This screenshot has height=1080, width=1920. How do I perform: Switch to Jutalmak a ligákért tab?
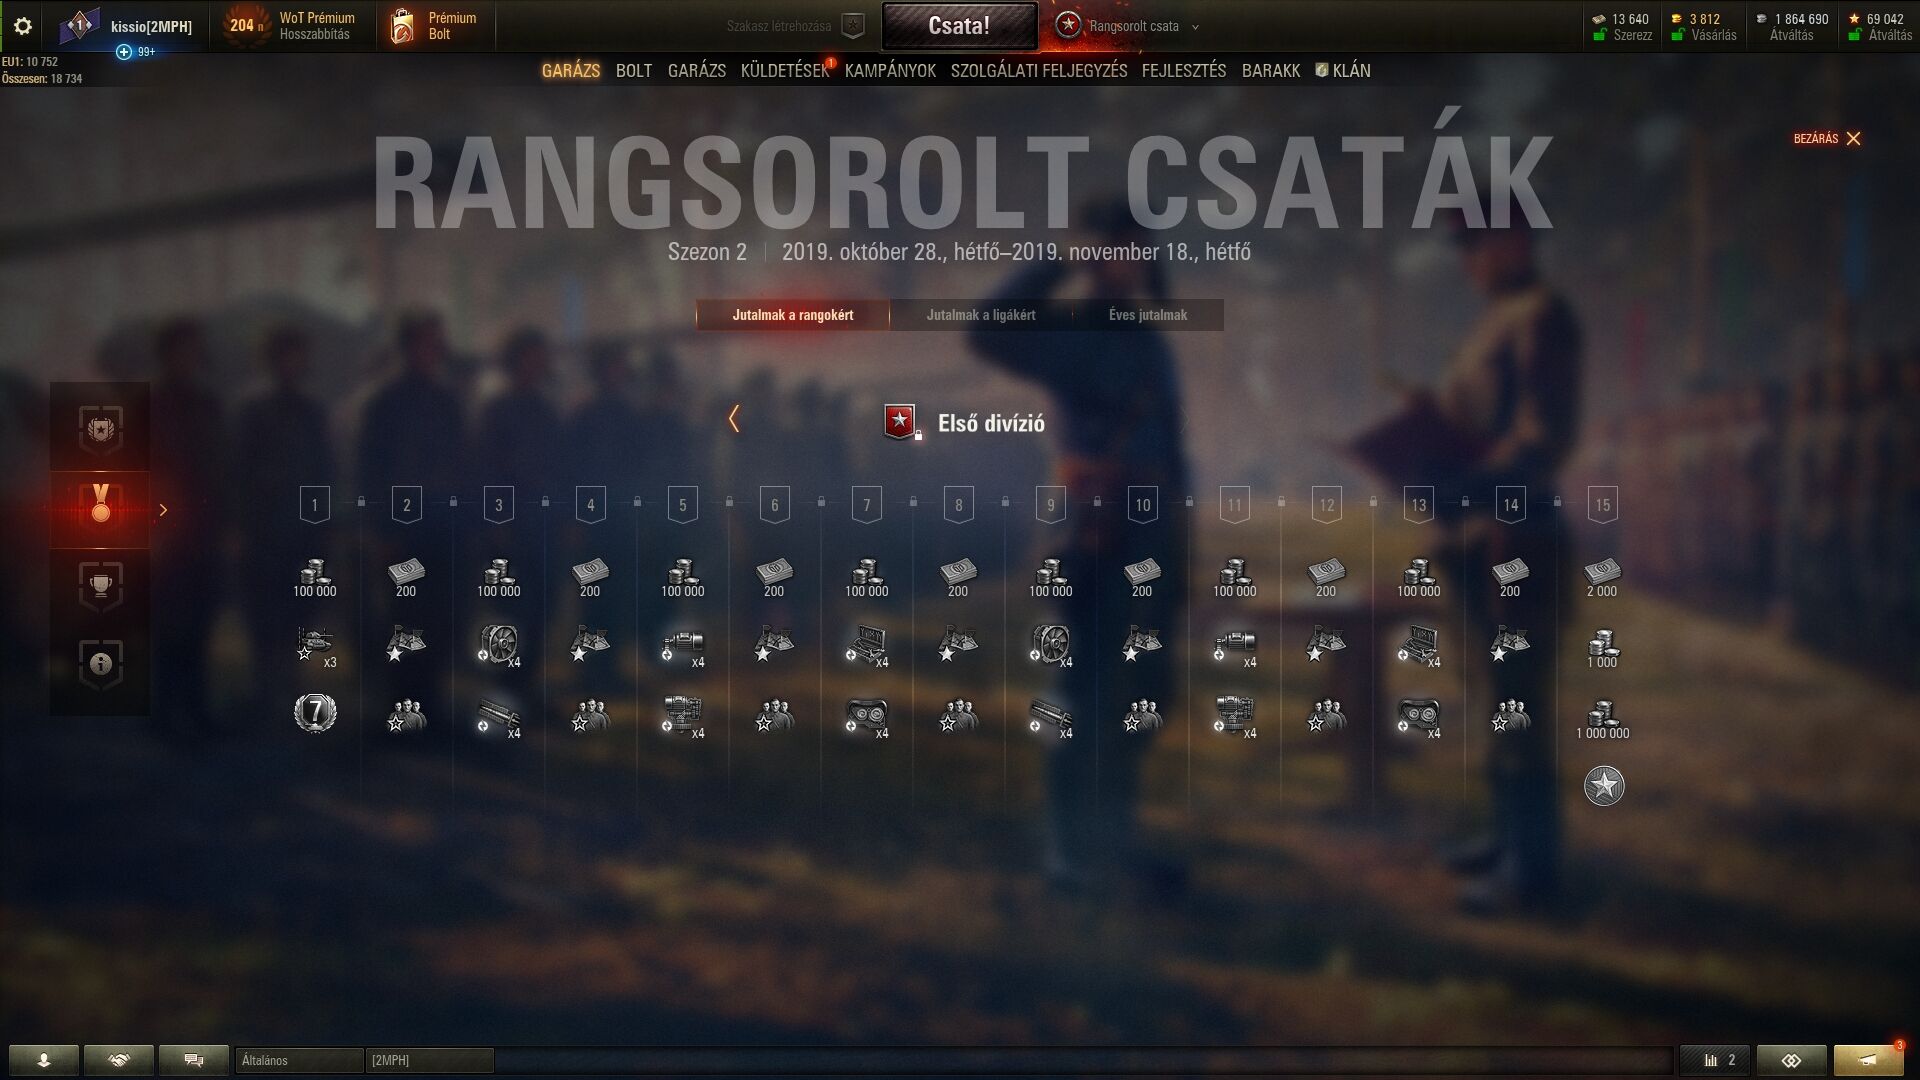point(981,315)
